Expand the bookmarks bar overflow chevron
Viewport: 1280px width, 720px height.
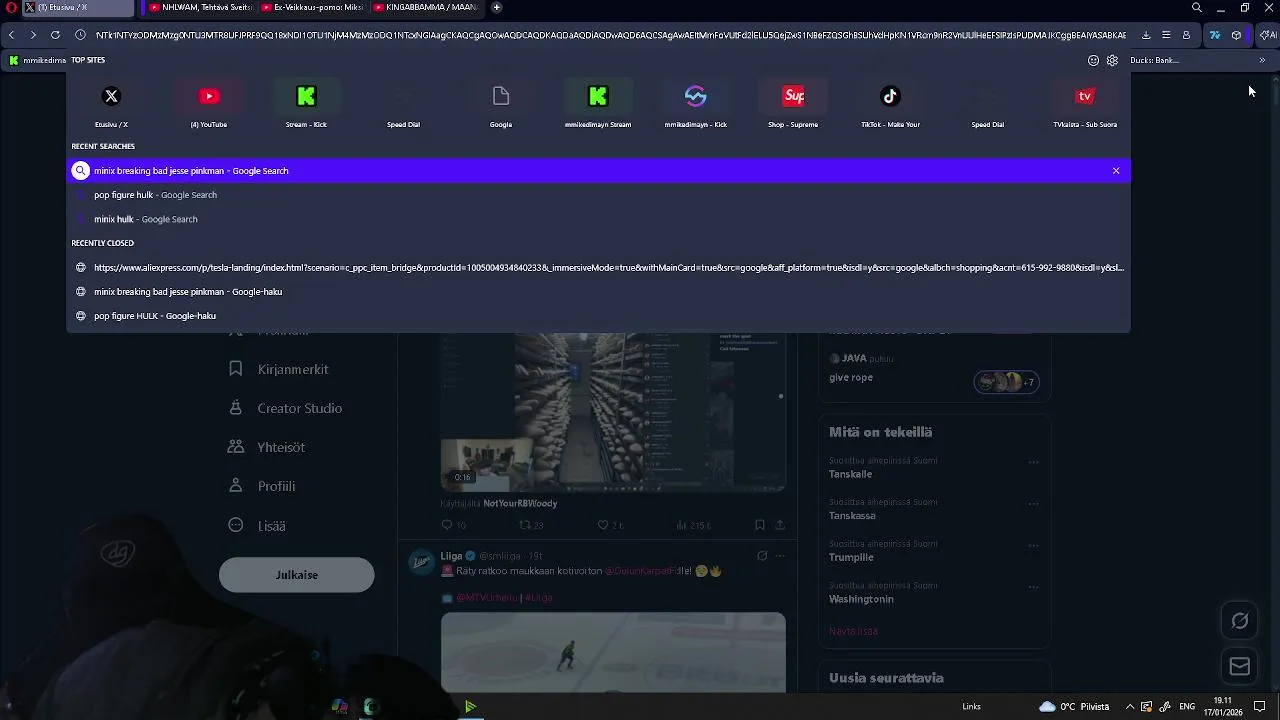[x=1262, y=60]
